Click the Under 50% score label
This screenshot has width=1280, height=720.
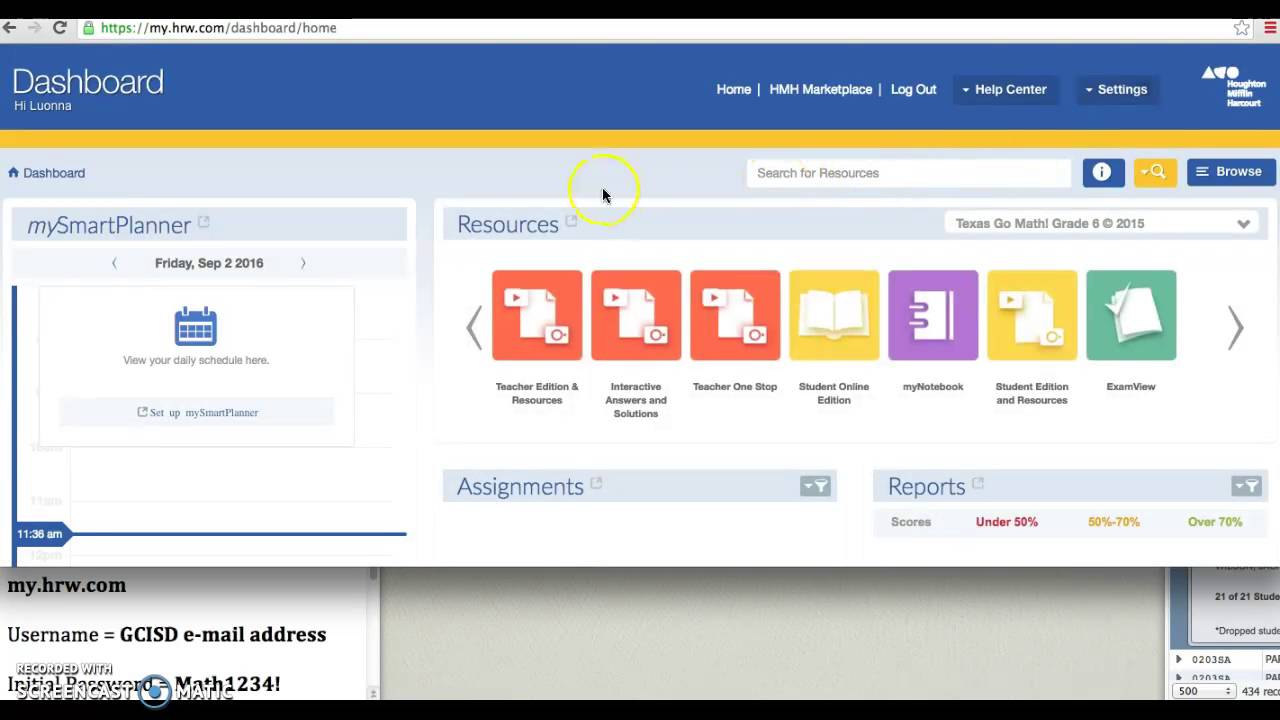click(x=1007, y=522)
